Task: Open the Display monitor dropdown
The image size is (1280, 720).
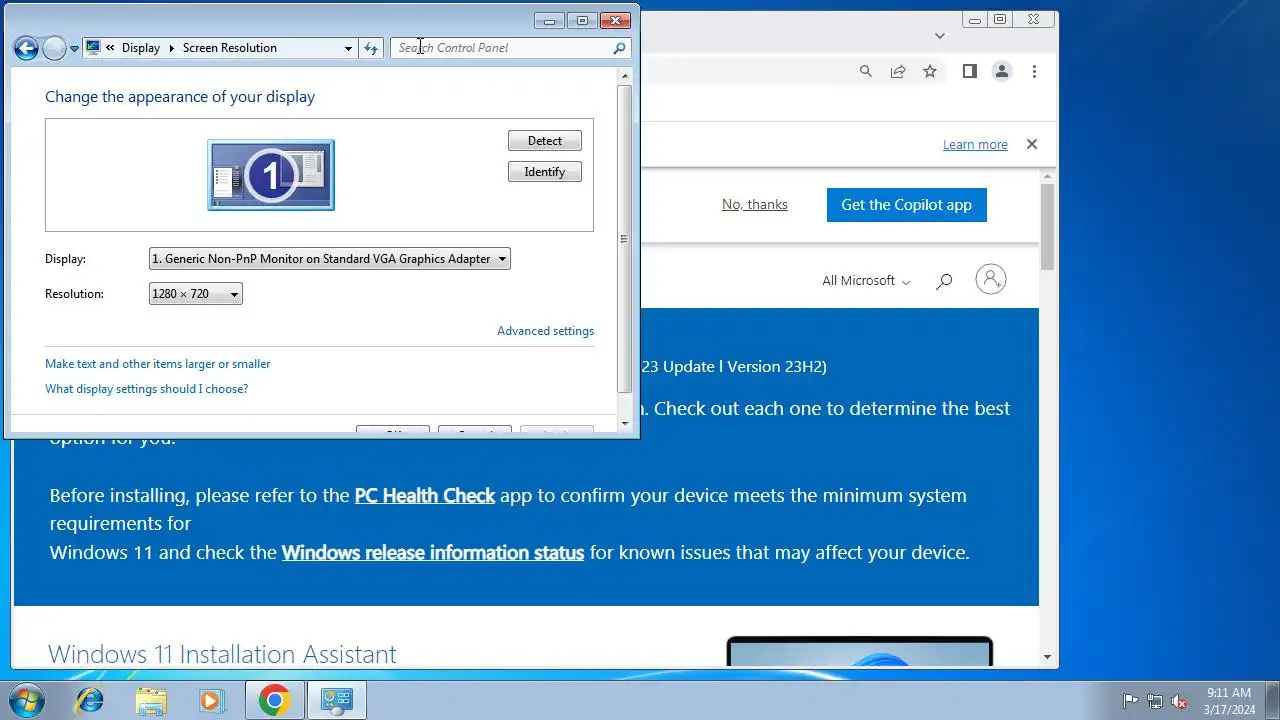Action: (330, 259)
